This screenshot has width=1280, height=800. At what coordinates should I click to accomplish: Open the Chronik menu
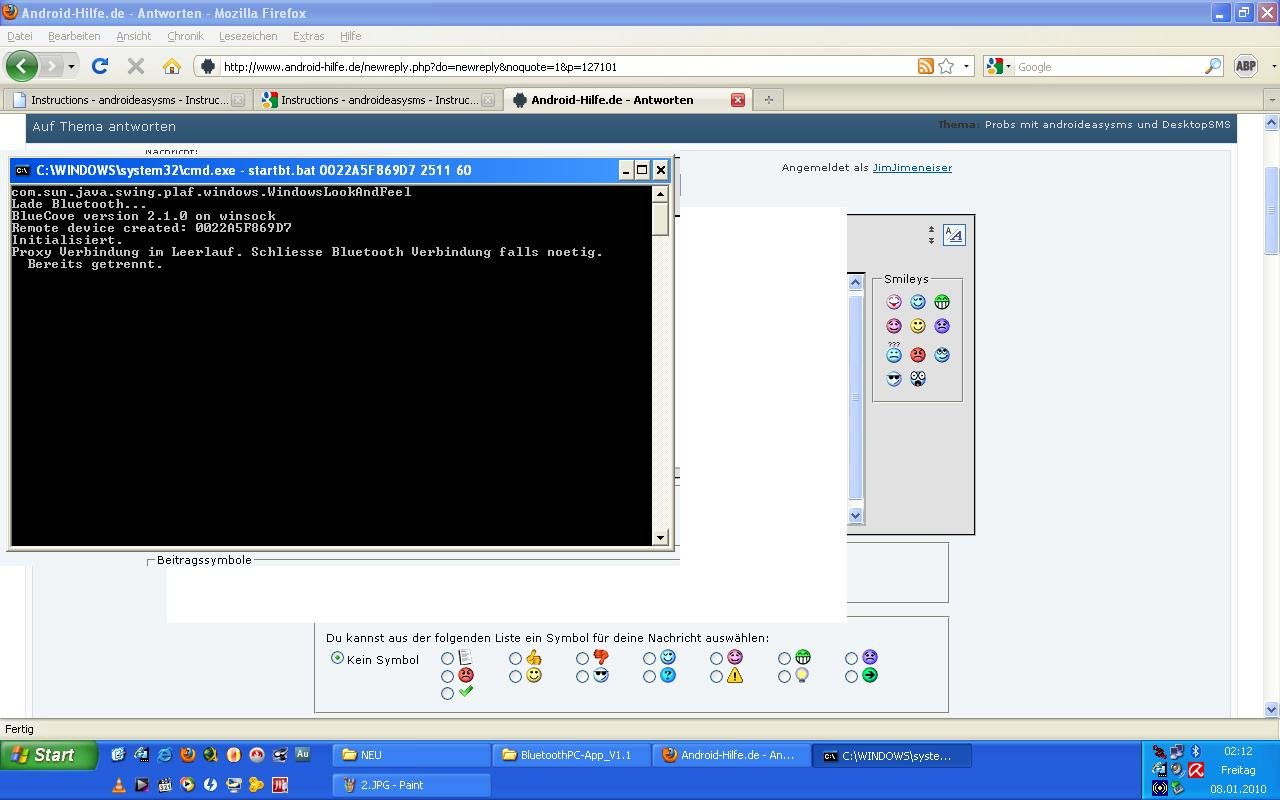click(x=185, y=36)
